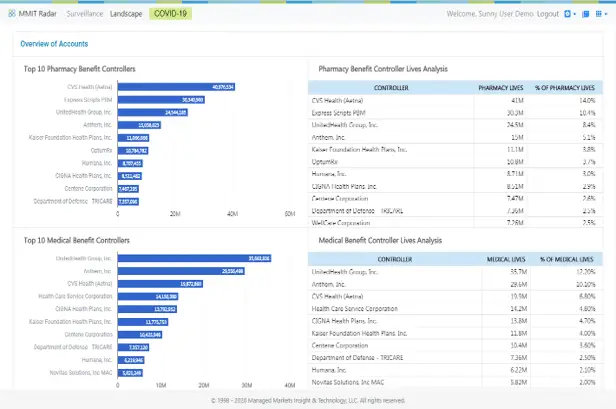This screenshot has width=616, height=409.
Task: Click the MMIT Radar logo icon
Action: [x=11, y=15]
